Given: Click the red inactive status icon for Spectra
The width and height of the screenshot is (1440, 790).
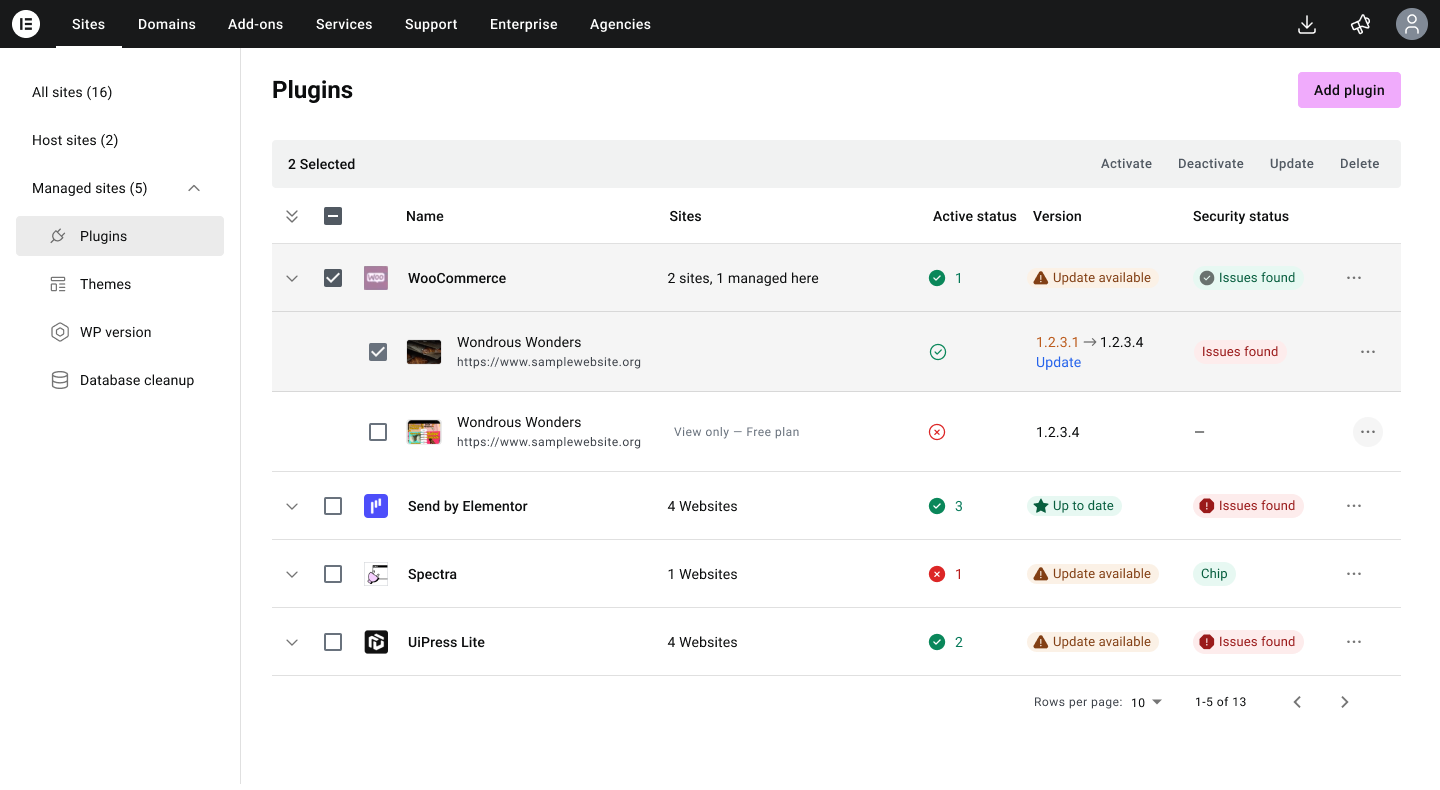Looking at the screenshot, I should point(937,574).
